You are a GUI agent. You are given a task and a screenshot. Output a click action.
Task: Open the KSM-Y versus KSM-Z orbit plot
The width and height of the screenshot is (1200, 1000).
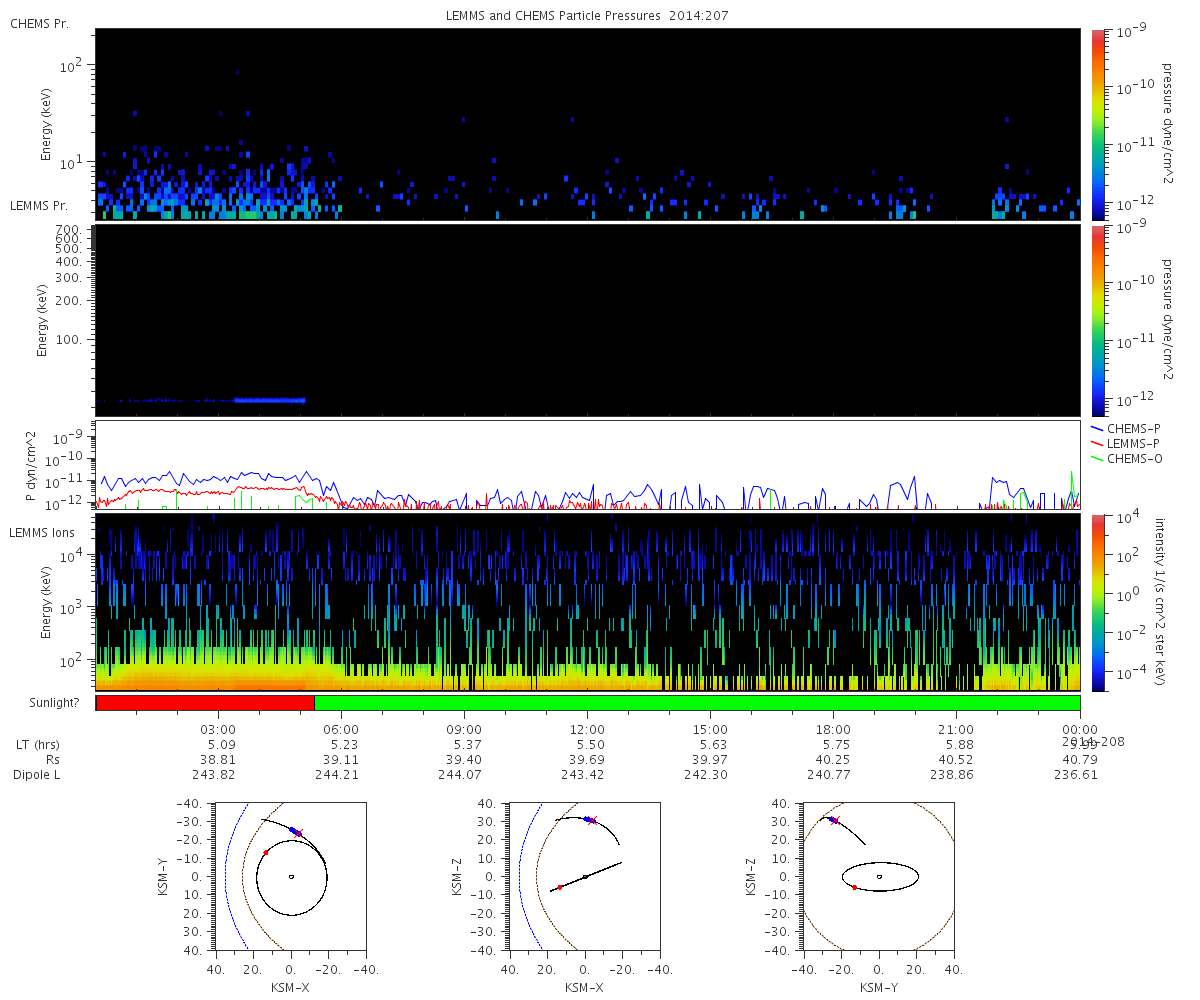coord(879,876)
